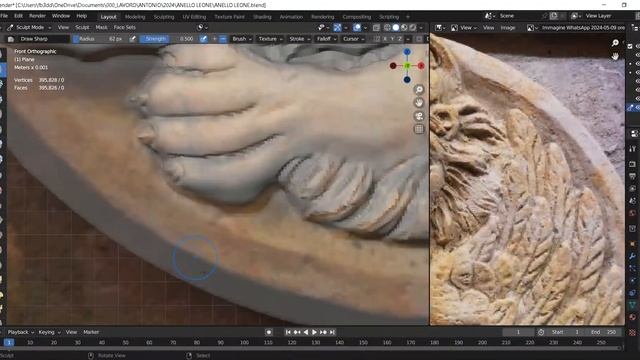Switch to the Modeling workspace tab
This screenshot has height=360, width=640.
[135, 17]
